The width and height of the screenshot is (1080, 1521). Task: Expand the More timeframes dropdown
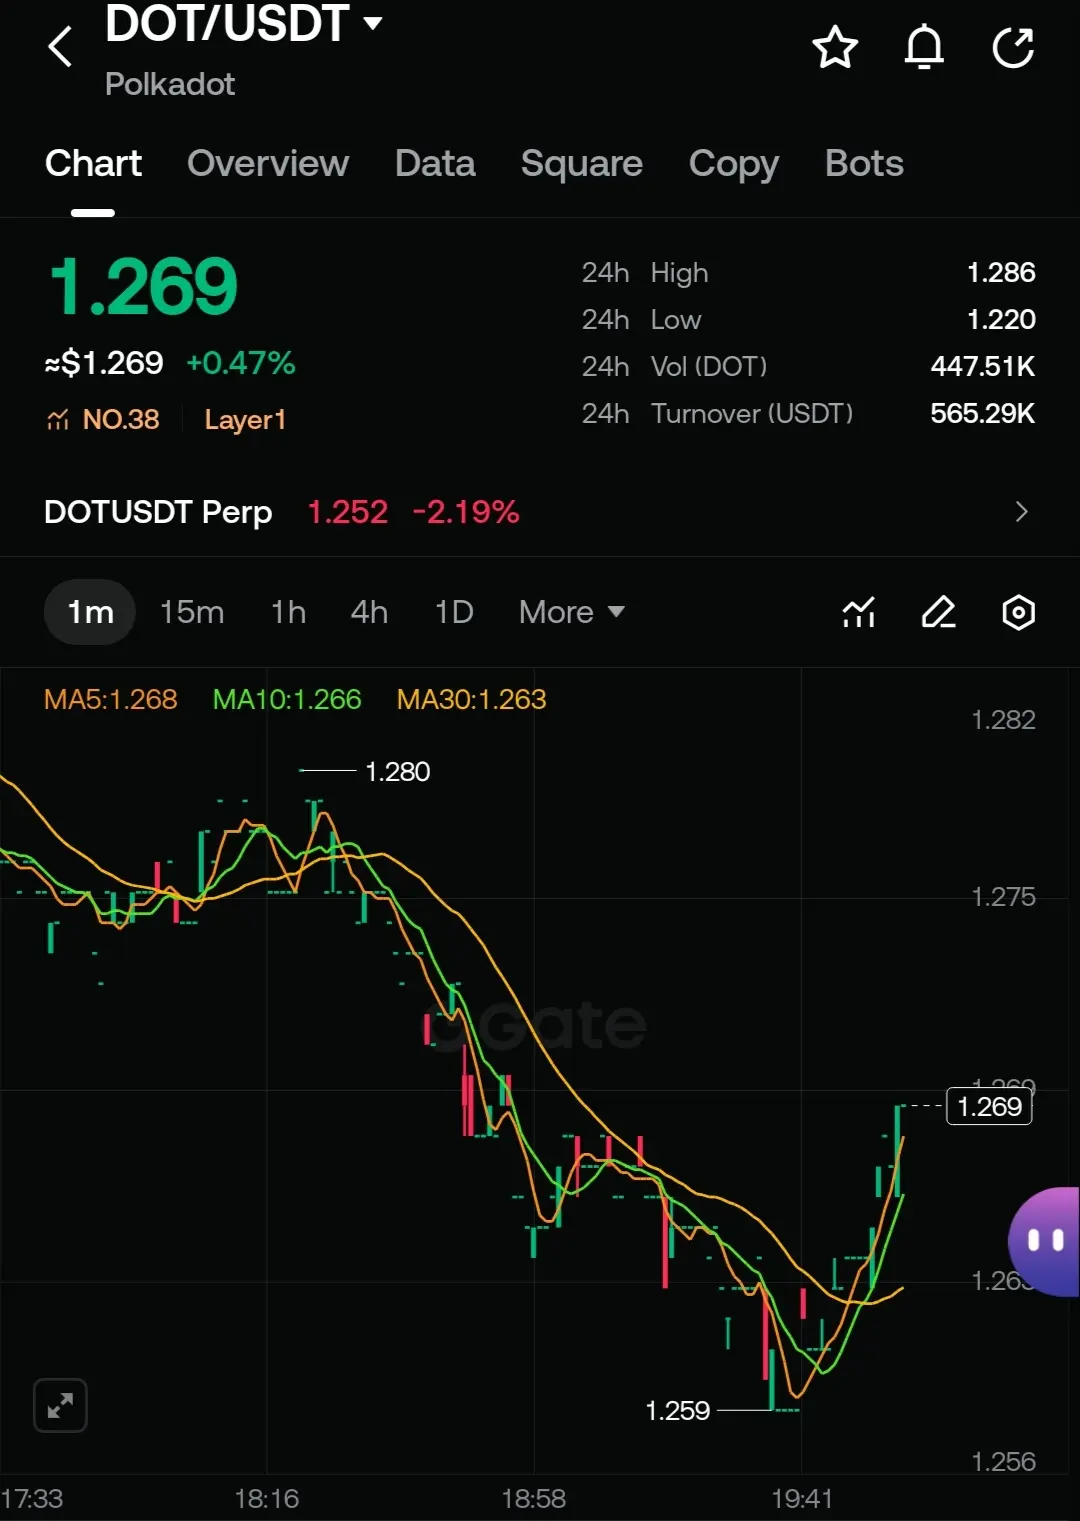pyautogui.click(x=572, y=612)
